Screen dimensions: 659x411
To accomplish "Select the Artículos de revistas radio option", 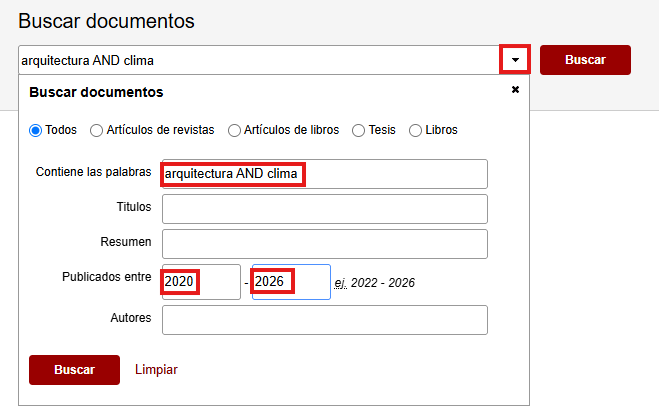I will click(96, 130).
